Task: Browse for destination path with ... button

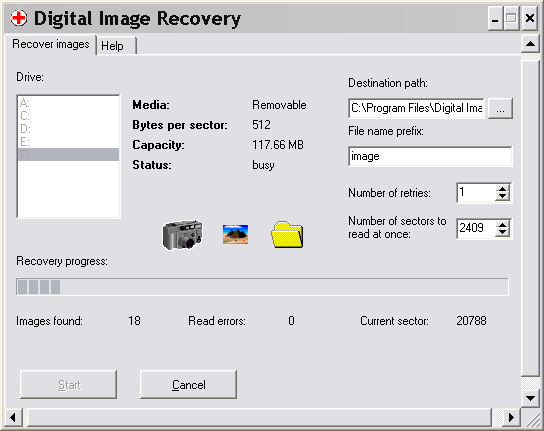Action: pos(500,109)
